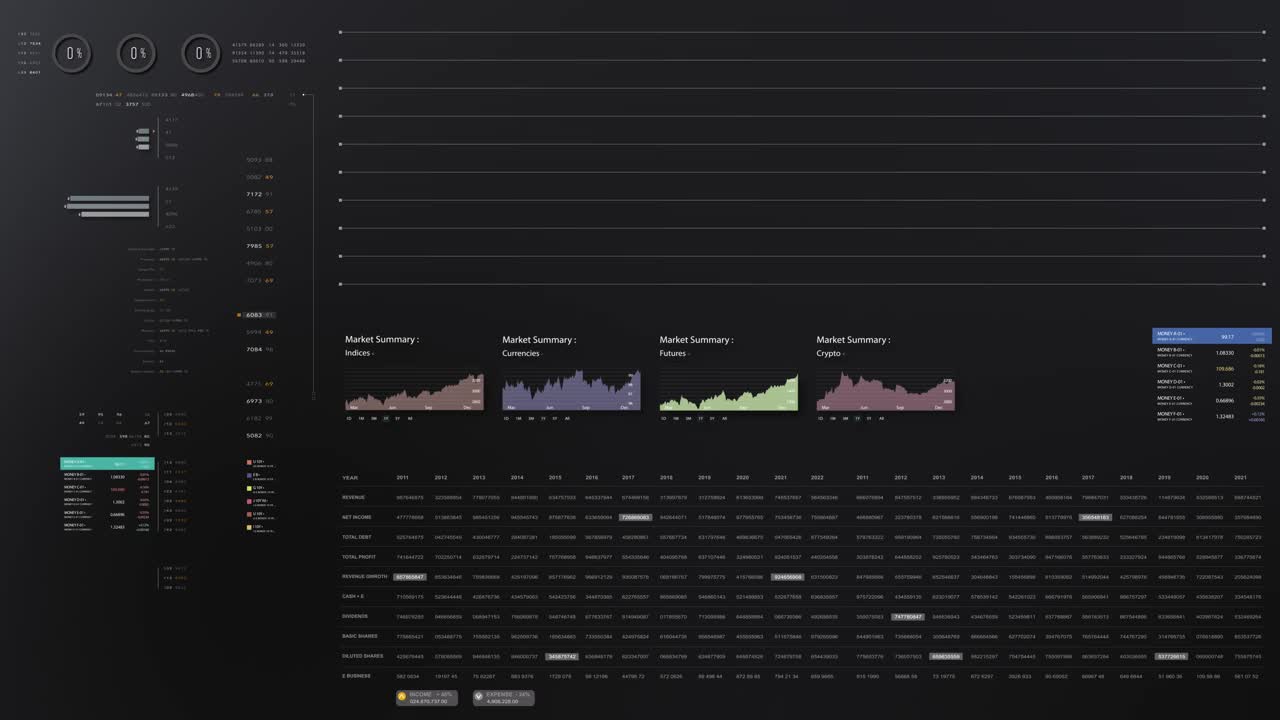This screenshot has width=1280, height=720.
Task: Click the REVENUE row label
Action: click(x=354, y=497)
